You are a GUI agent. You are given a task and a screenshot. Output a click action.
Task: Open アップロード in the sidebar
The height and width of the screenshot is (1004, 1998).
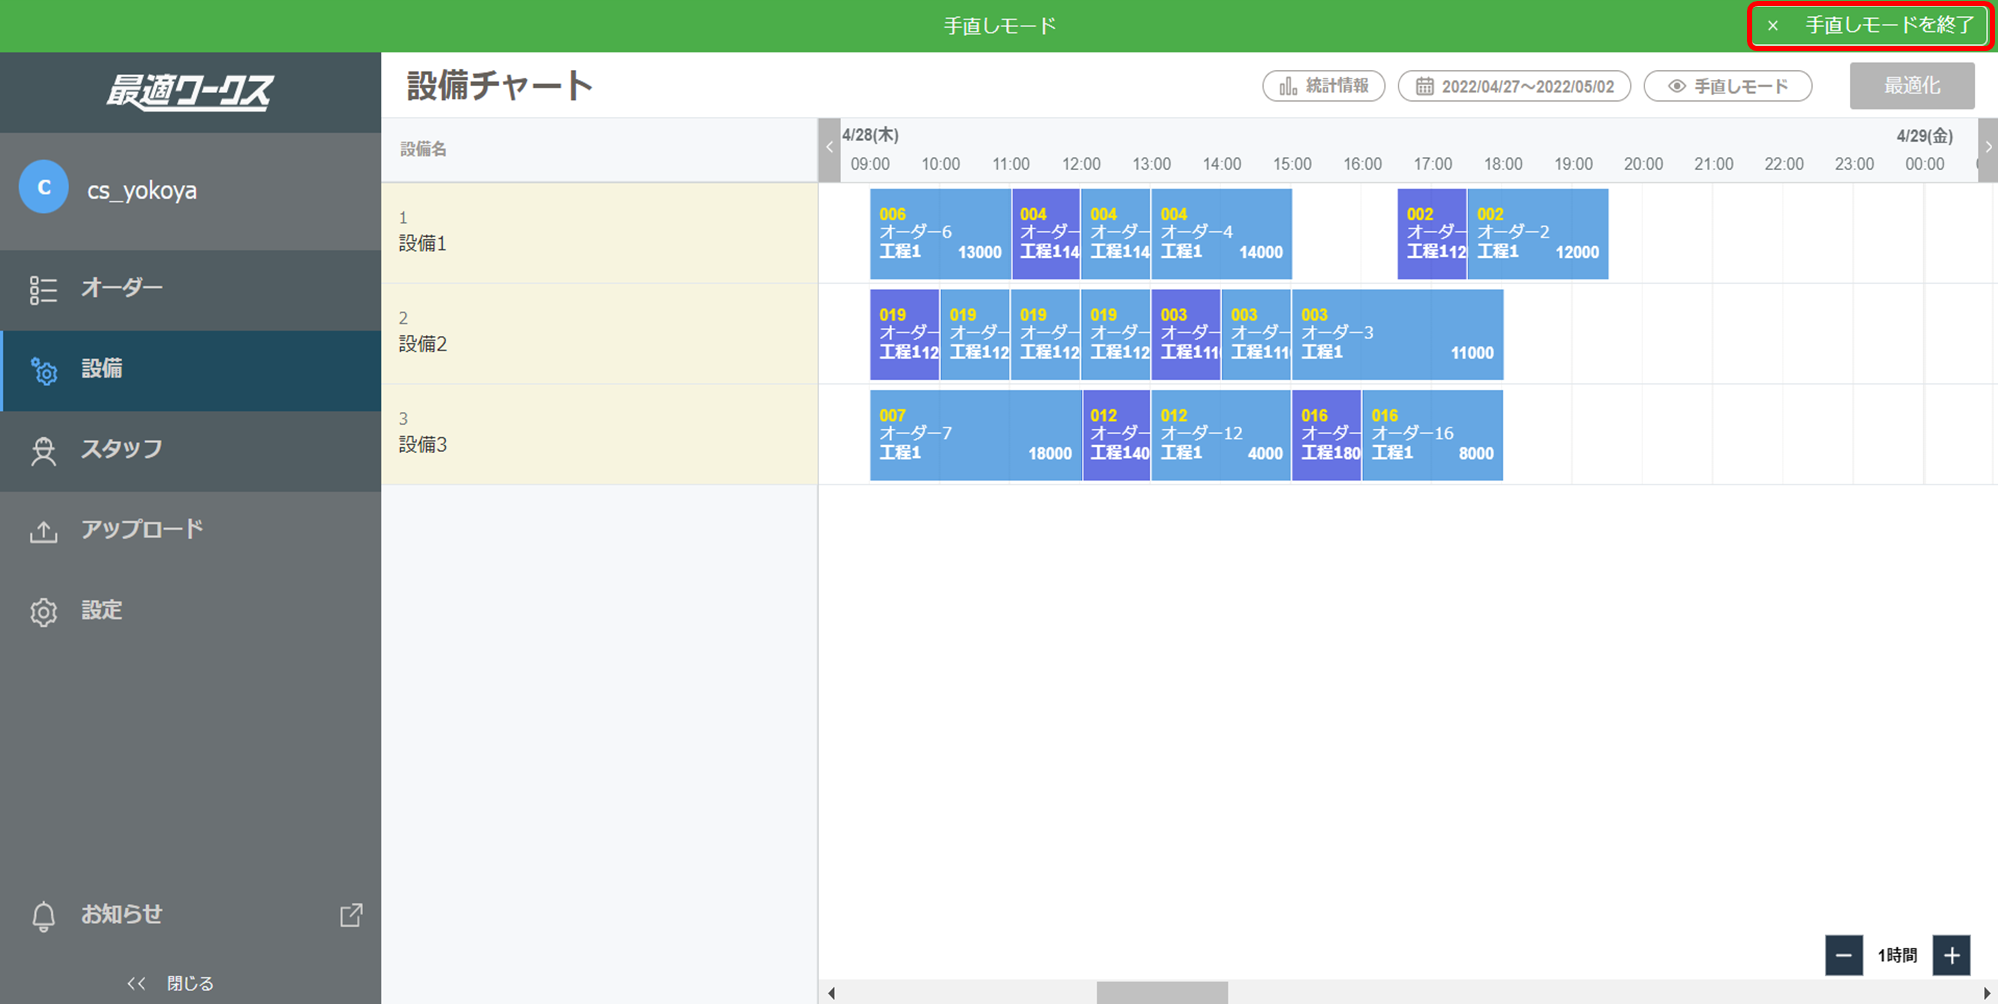190,530
